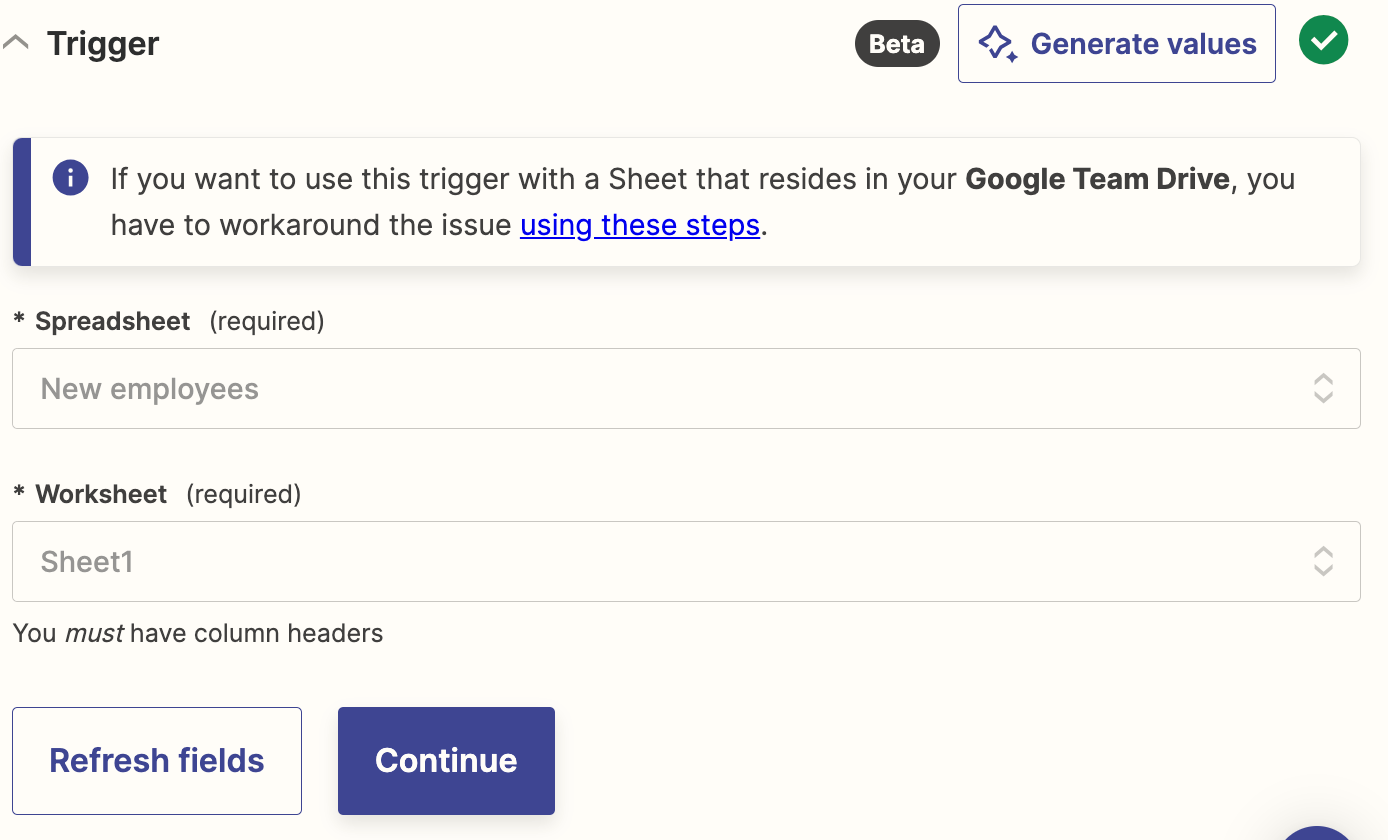Click the sparkle icon in Generate values
1388x840 pixels.
pyautogui.click(x=997, y=44)
